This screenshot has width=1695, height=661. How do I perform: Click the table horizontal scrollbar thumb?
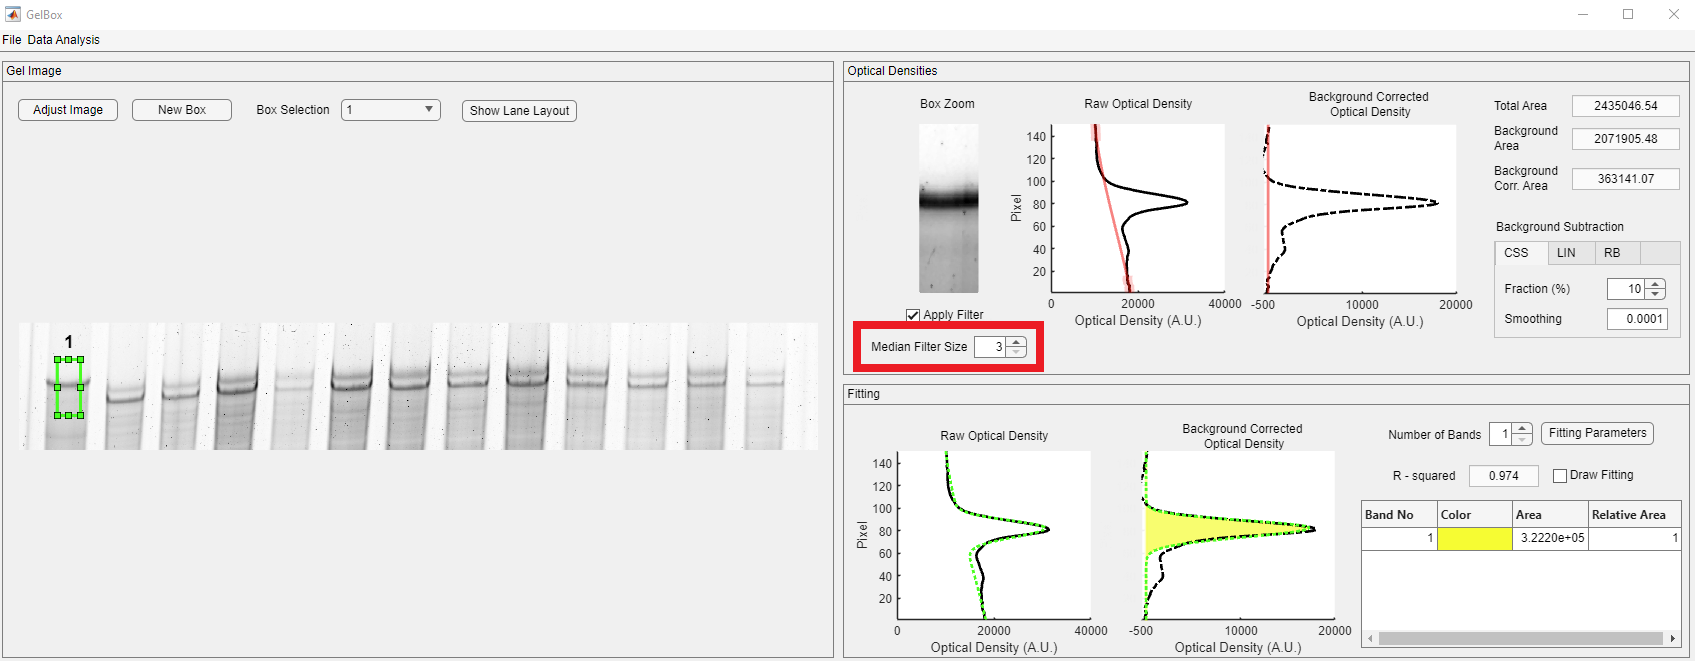coord(1521,638)
